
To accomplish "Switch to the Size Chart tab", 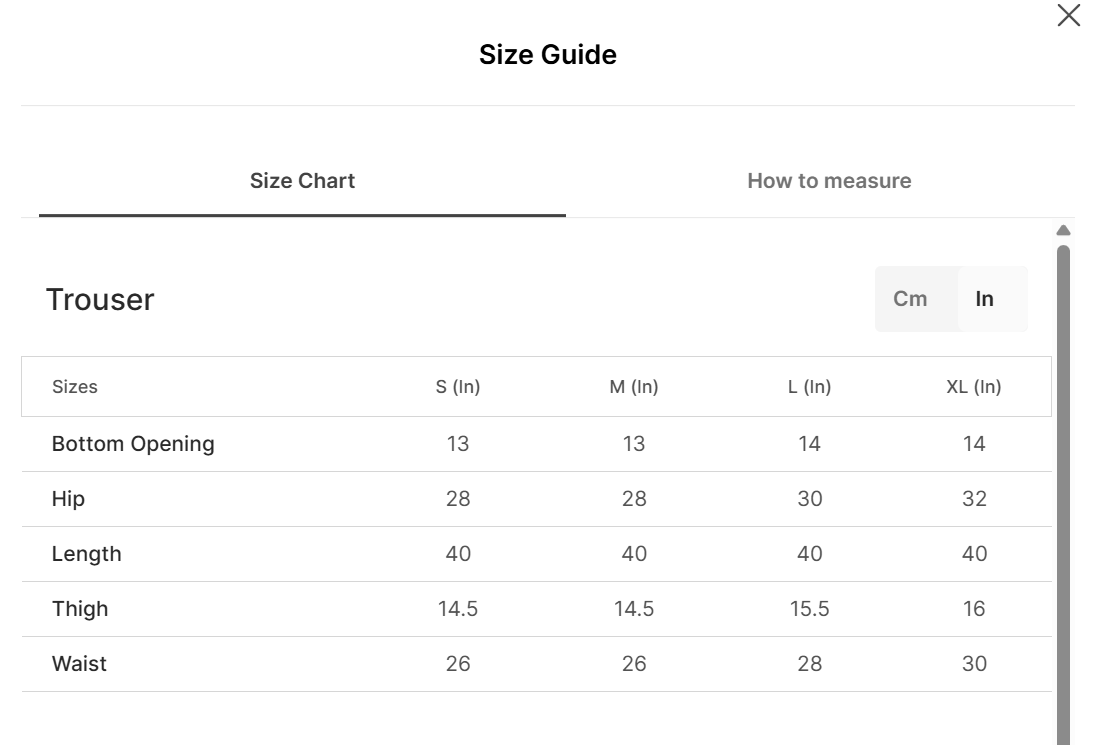I will click(x=302, y=181).
